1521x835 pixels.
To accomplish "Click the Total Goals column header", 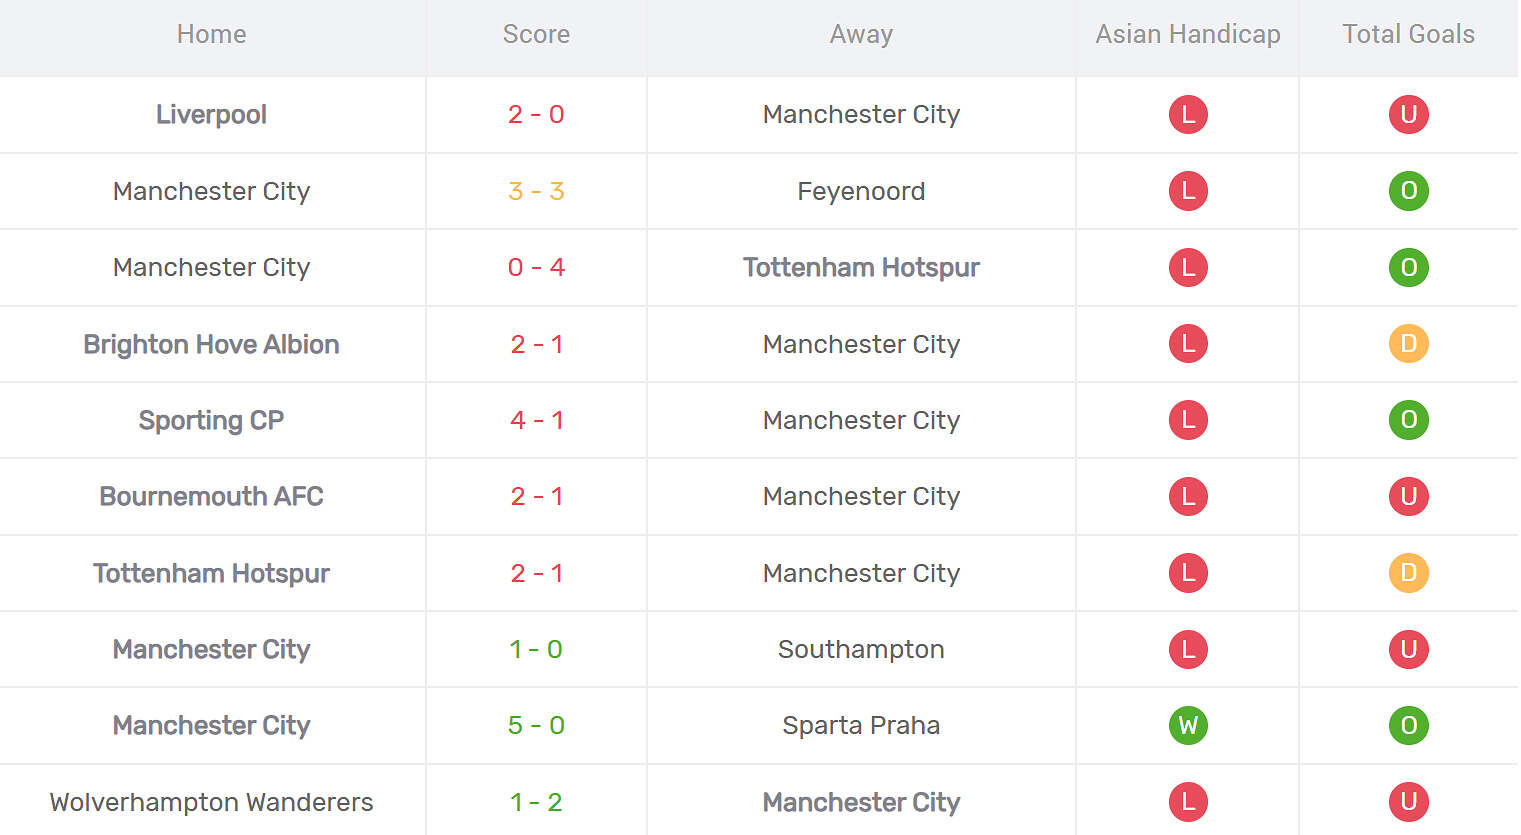I will pos(1408,34).
